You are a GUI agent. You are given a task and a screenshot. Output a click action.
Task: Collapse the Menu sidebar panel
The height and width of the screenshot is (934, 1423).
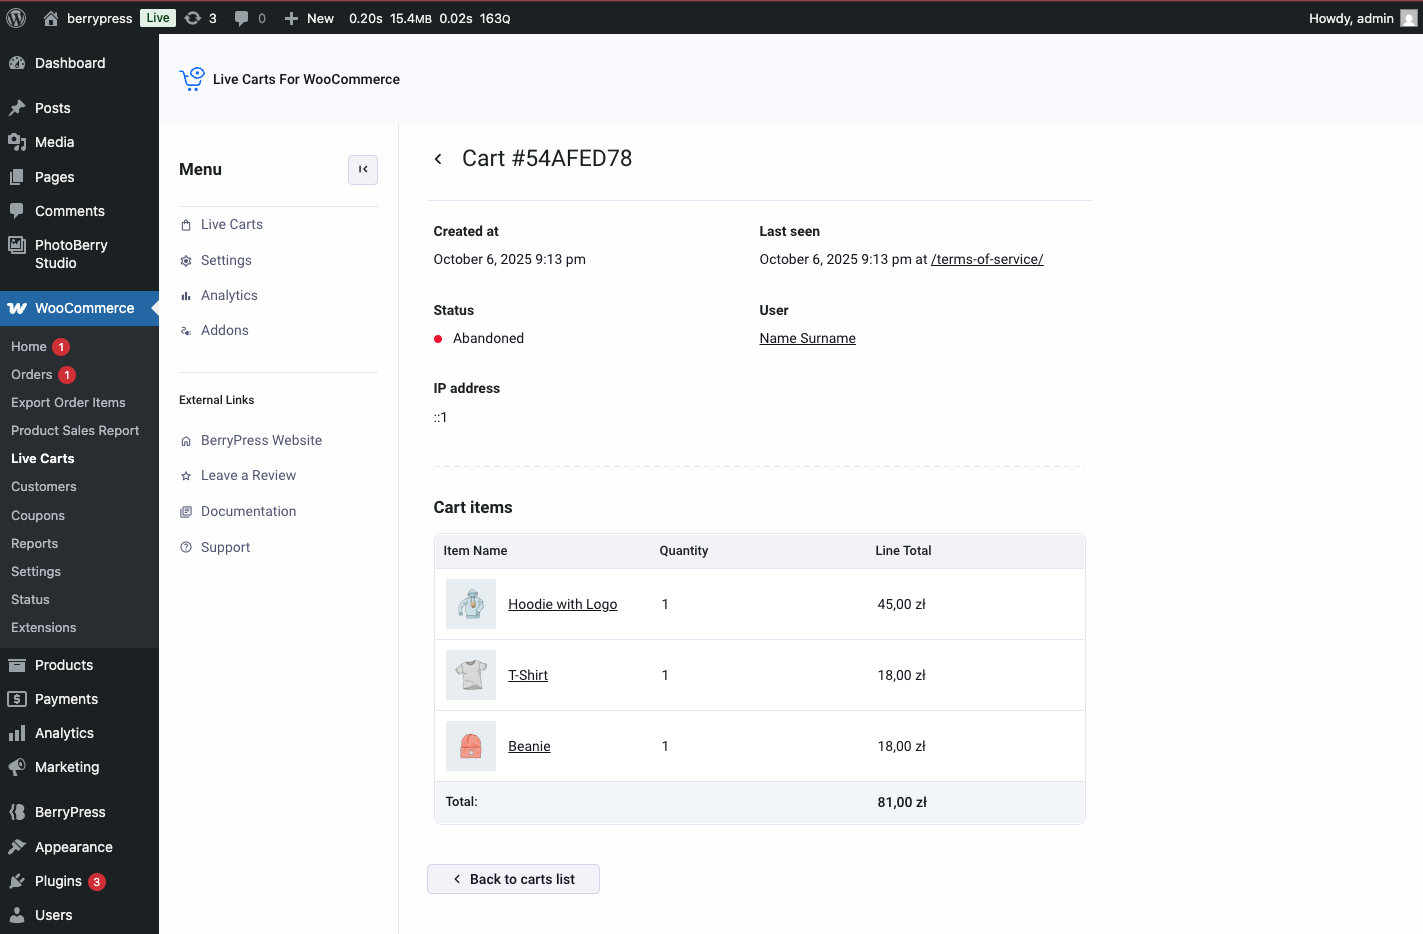363,170
